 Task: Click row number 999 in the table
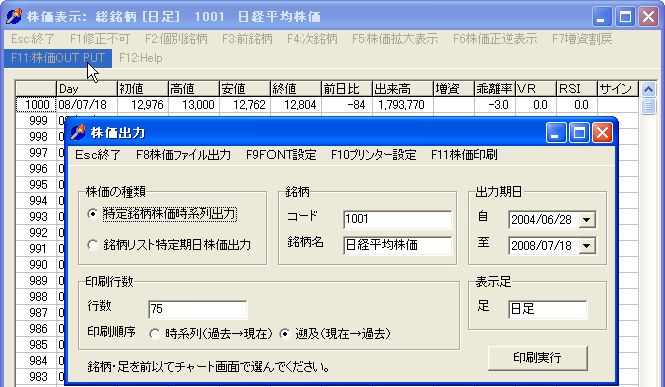[x=36, y=121]
